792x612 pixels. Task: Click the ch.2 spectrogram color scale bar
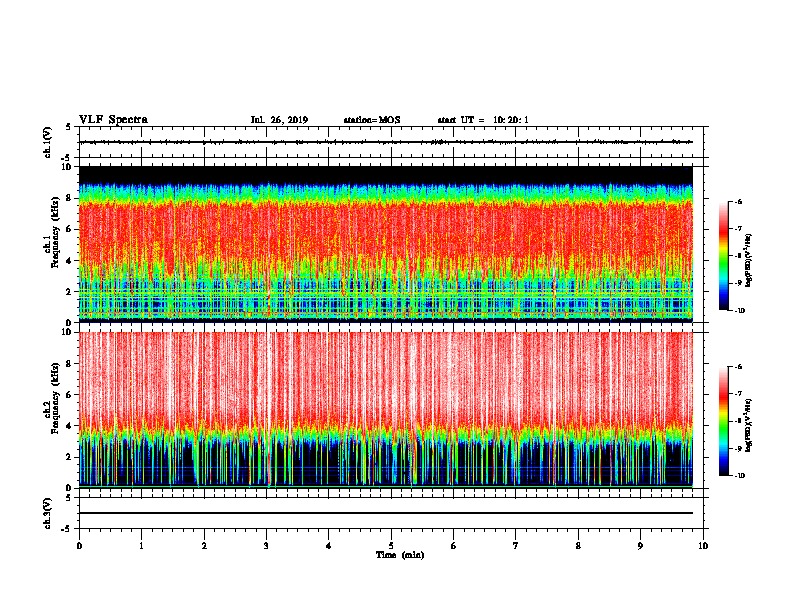point(724,421)
